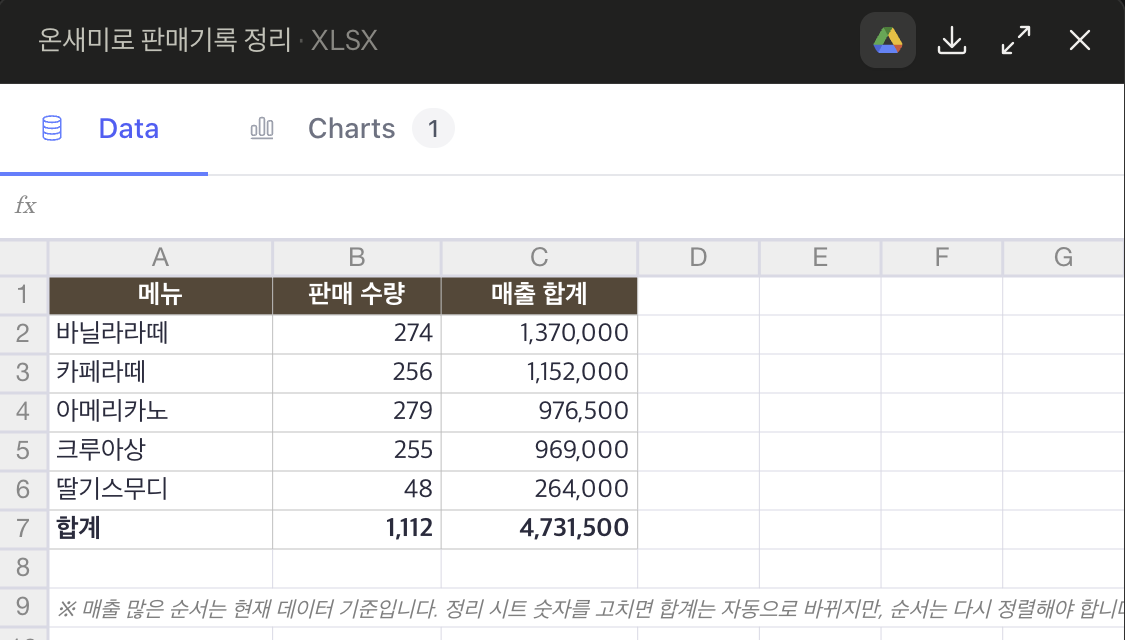Image resolution: width=1125 pixels, height=640 pixels.
Task: Select column B header
Action: (357, 257)
